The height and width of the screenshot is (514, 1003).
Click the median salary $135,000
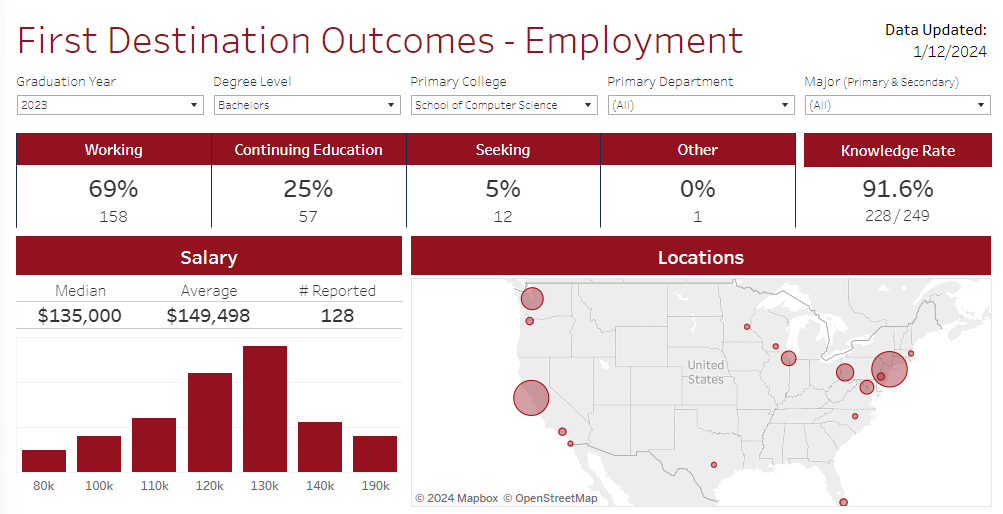(x=79, y=315)
